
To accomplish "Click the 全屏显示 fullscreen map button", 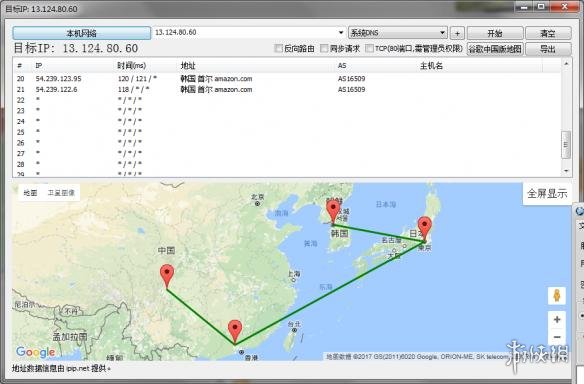I will (547, 193).
